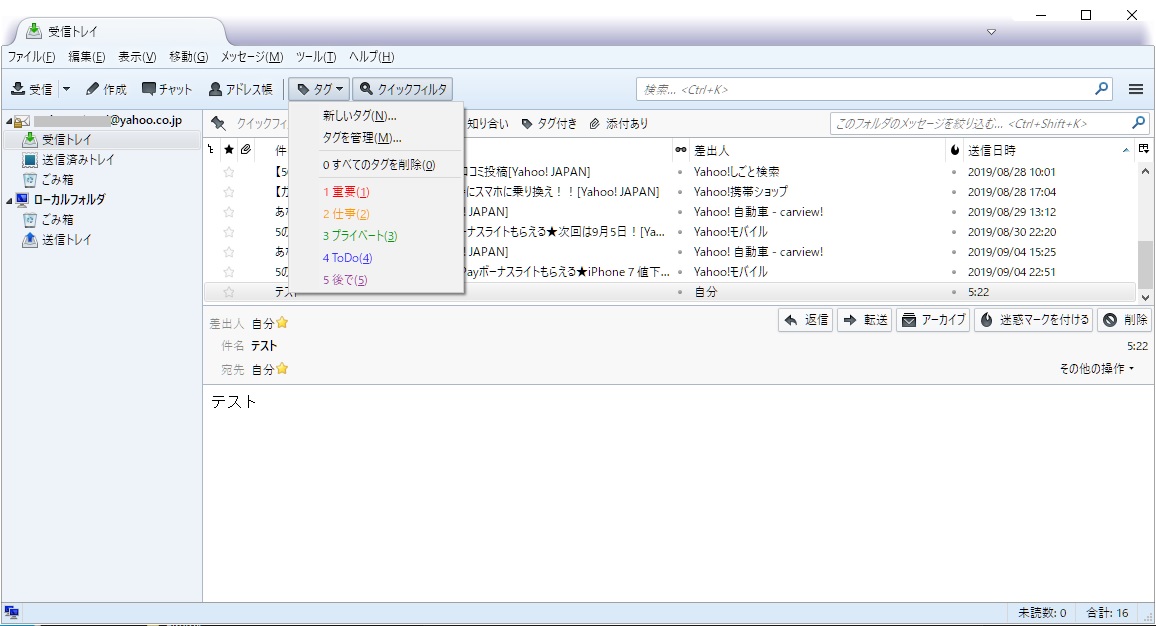Open the hamburger application menu
The image size is (1156, 626).
point(1136,89)
